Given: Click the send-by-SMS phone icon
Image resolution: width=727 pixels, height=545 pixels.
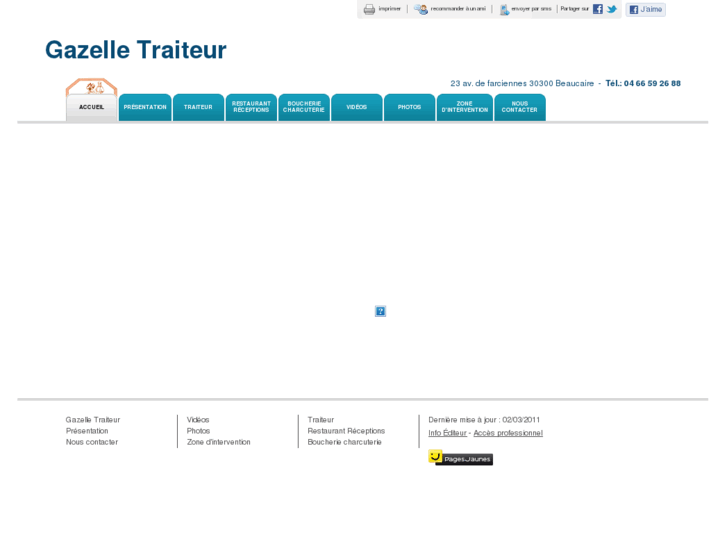Looking at the screenshot, I should (504, 9).
